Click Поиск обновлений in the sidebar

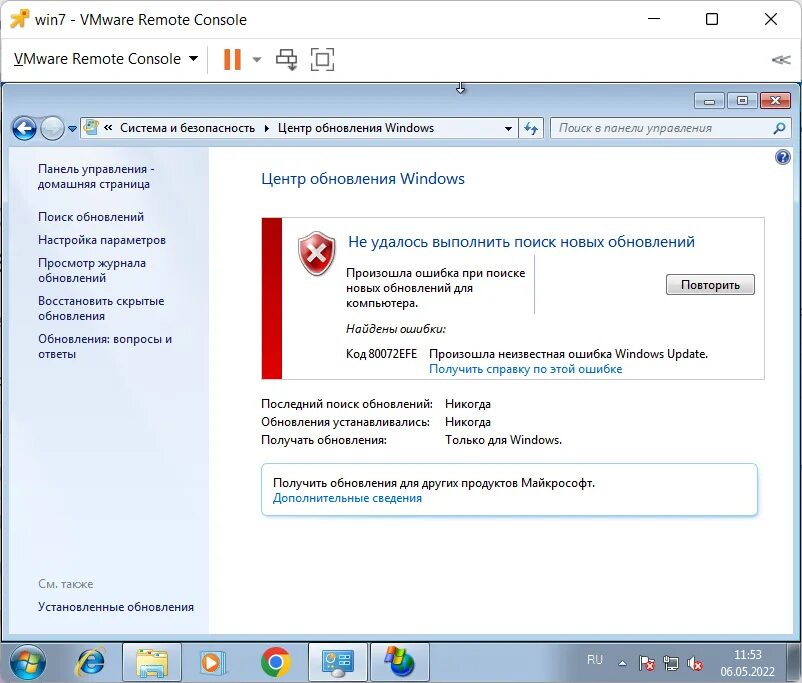tap(91, 217)
